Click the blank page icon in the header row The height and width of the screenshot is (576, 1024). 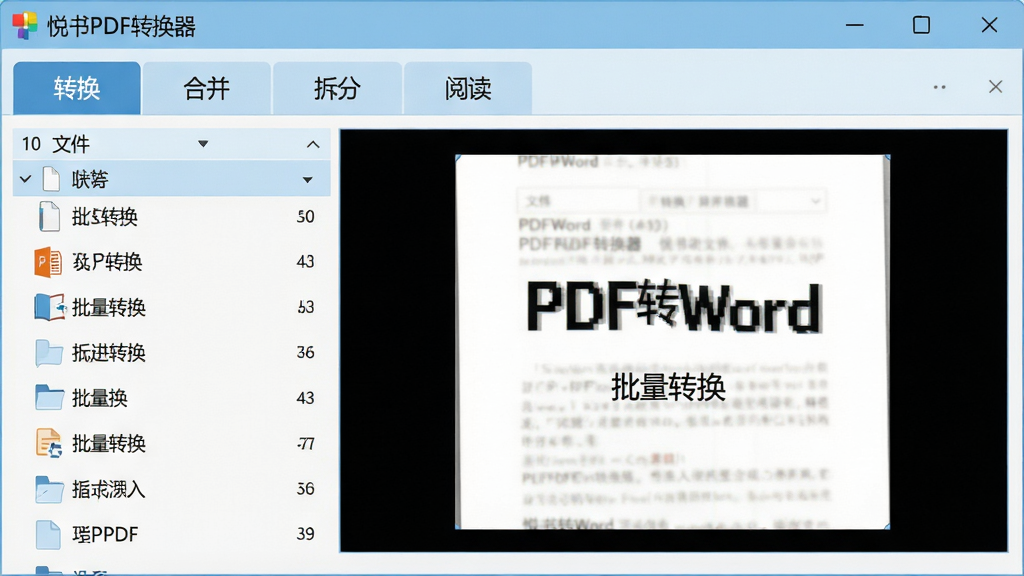point(51,178)
